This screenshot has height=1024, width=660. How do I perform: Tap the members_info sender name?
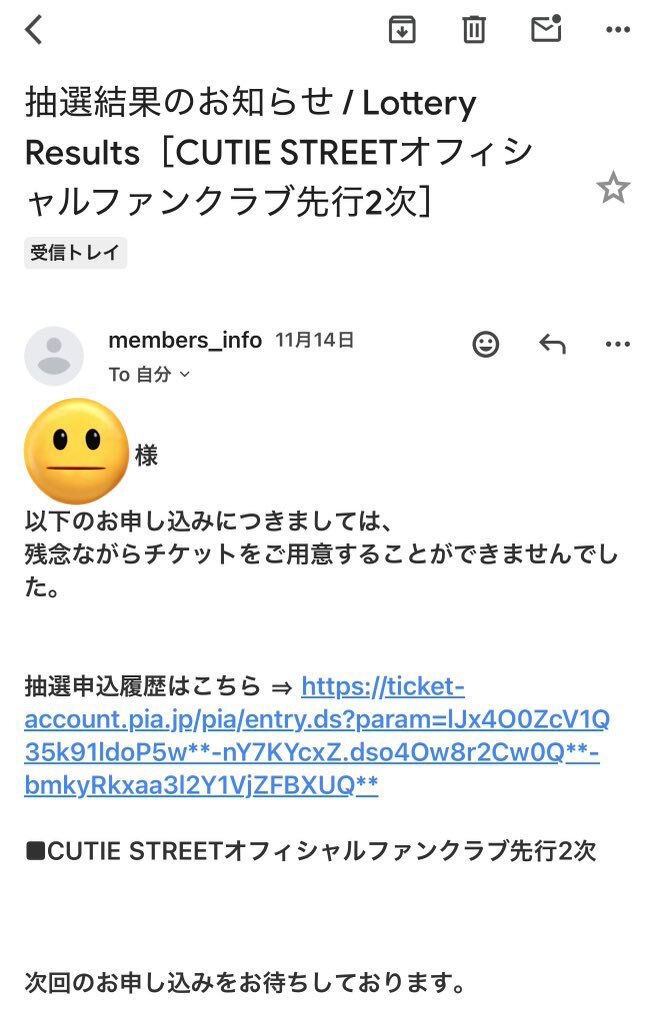[185, 340]
